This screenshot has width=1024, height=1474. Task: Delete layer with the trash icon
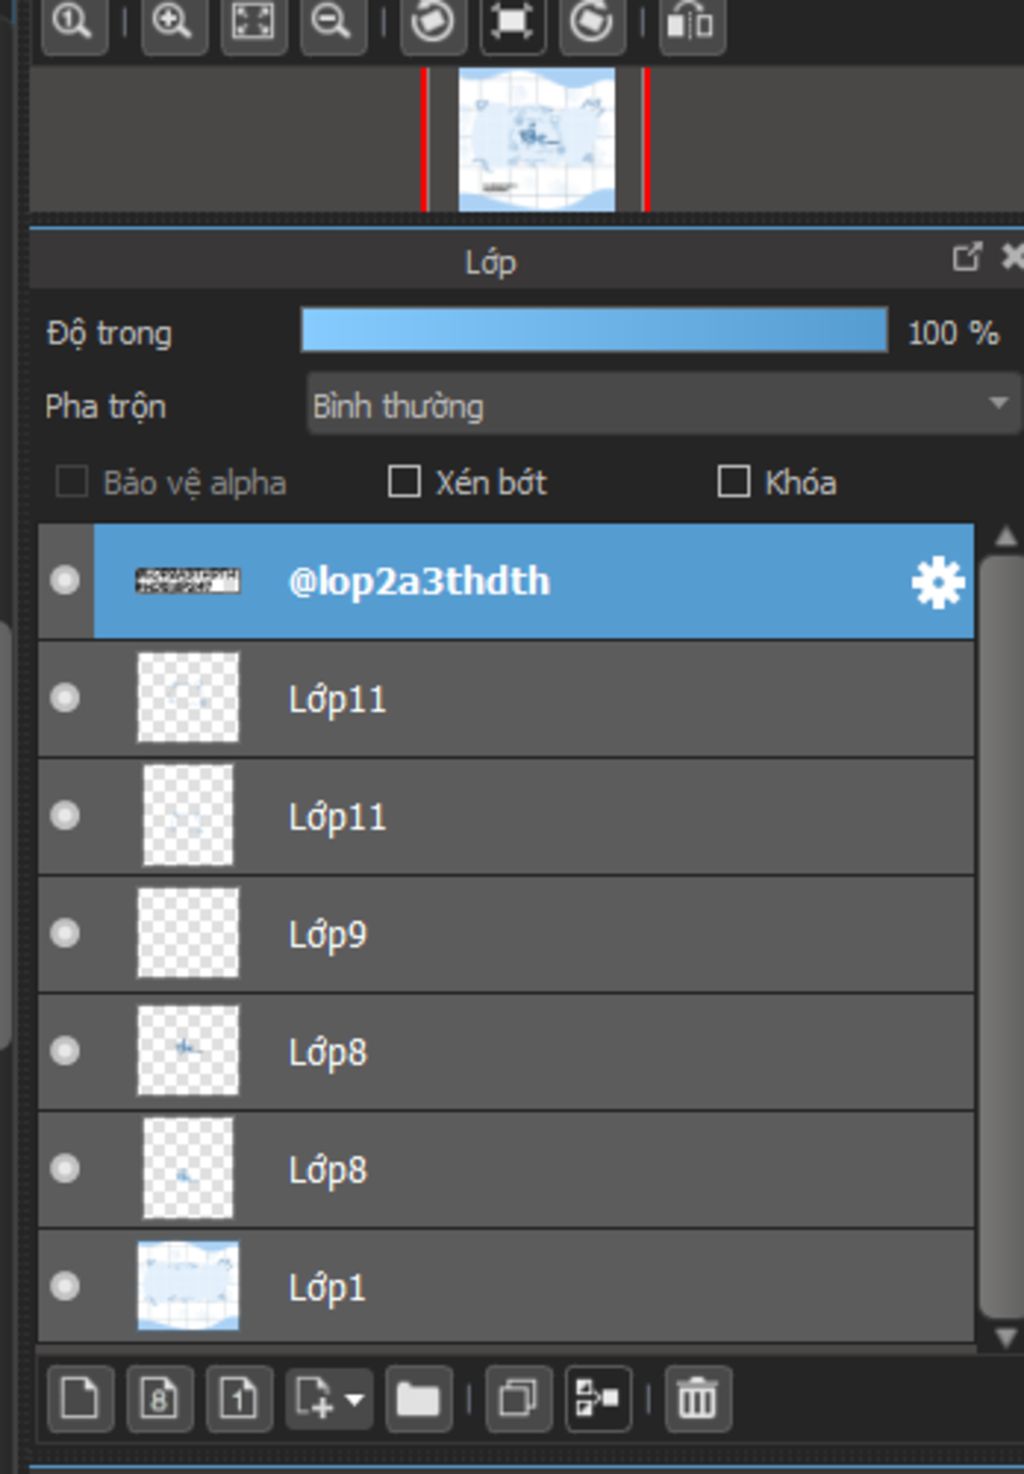tap(697, 1397)
